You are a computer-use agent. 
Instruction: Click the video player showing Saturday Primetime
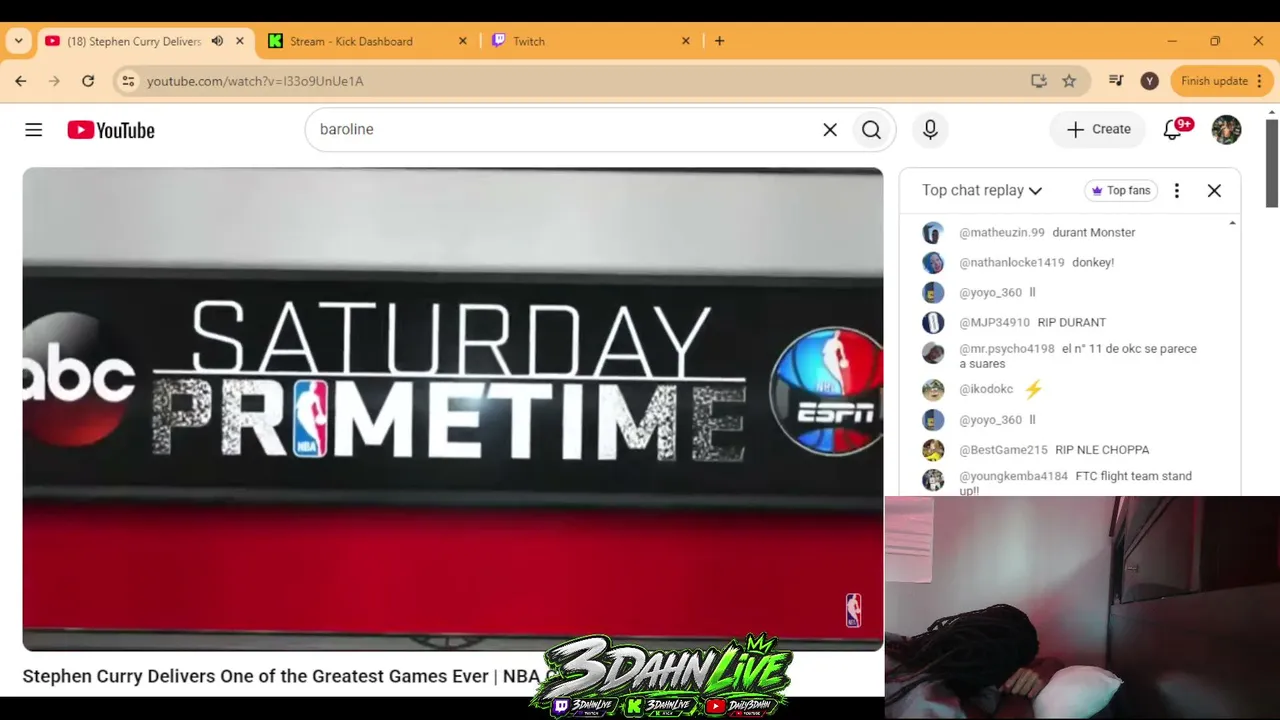pyautogui.click(x=453, y=409)
